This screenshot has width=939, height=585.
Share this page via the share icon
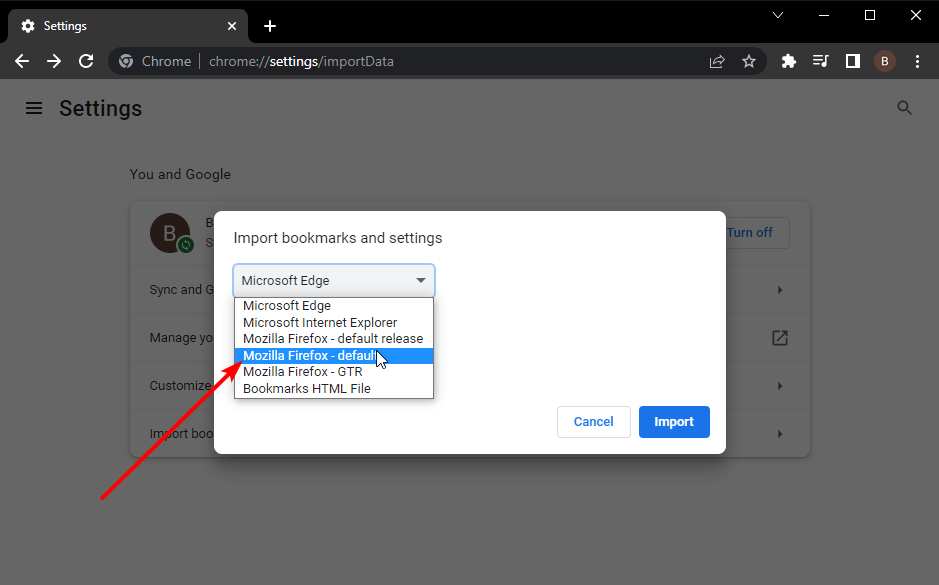[x=717, y=61]
